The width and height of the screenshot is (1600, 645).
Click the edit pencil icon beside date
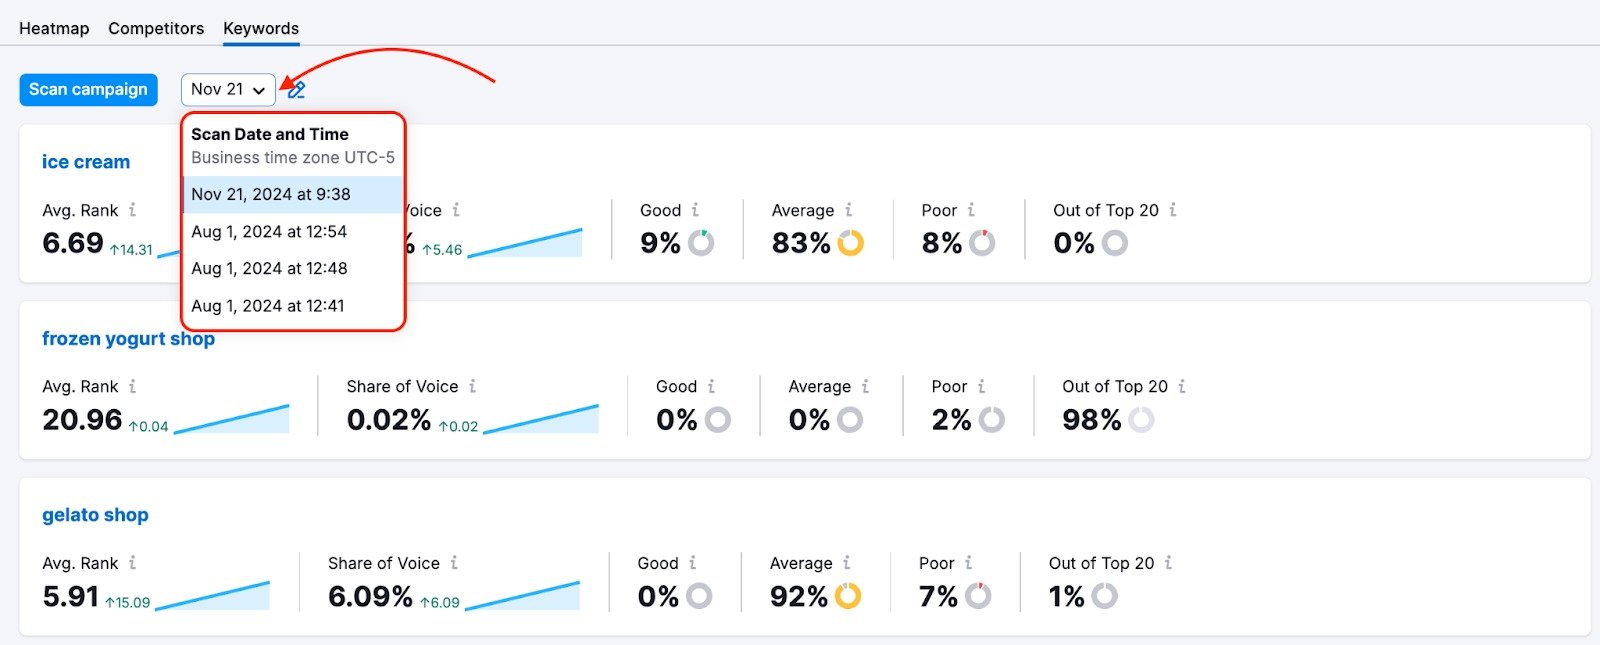(x=296, y=90)
